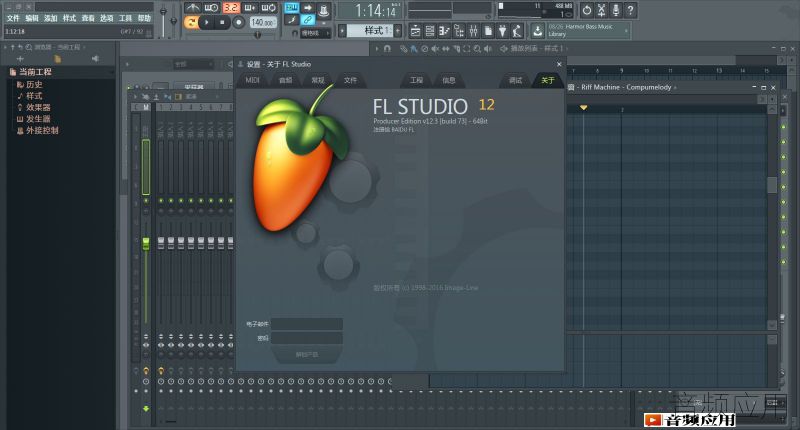Screen dimensions: 800x430
Task: Open the mixer window icon
Action: (x=473, y=32)
